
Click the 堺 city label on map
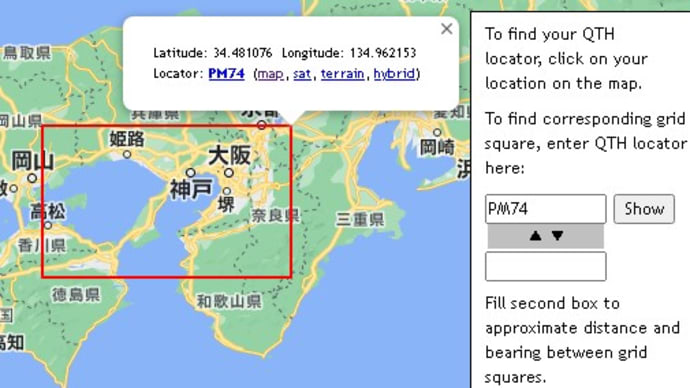click(226, 205)
